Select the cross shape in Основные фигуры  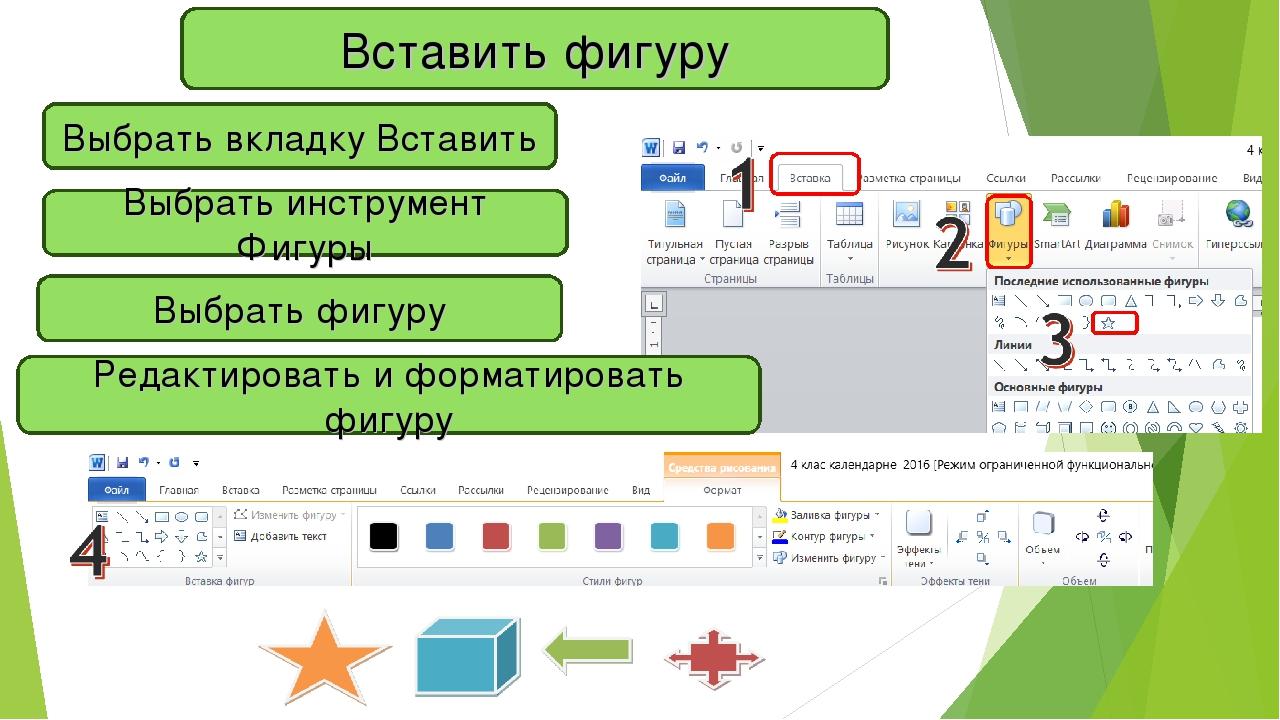[1240, 407]
